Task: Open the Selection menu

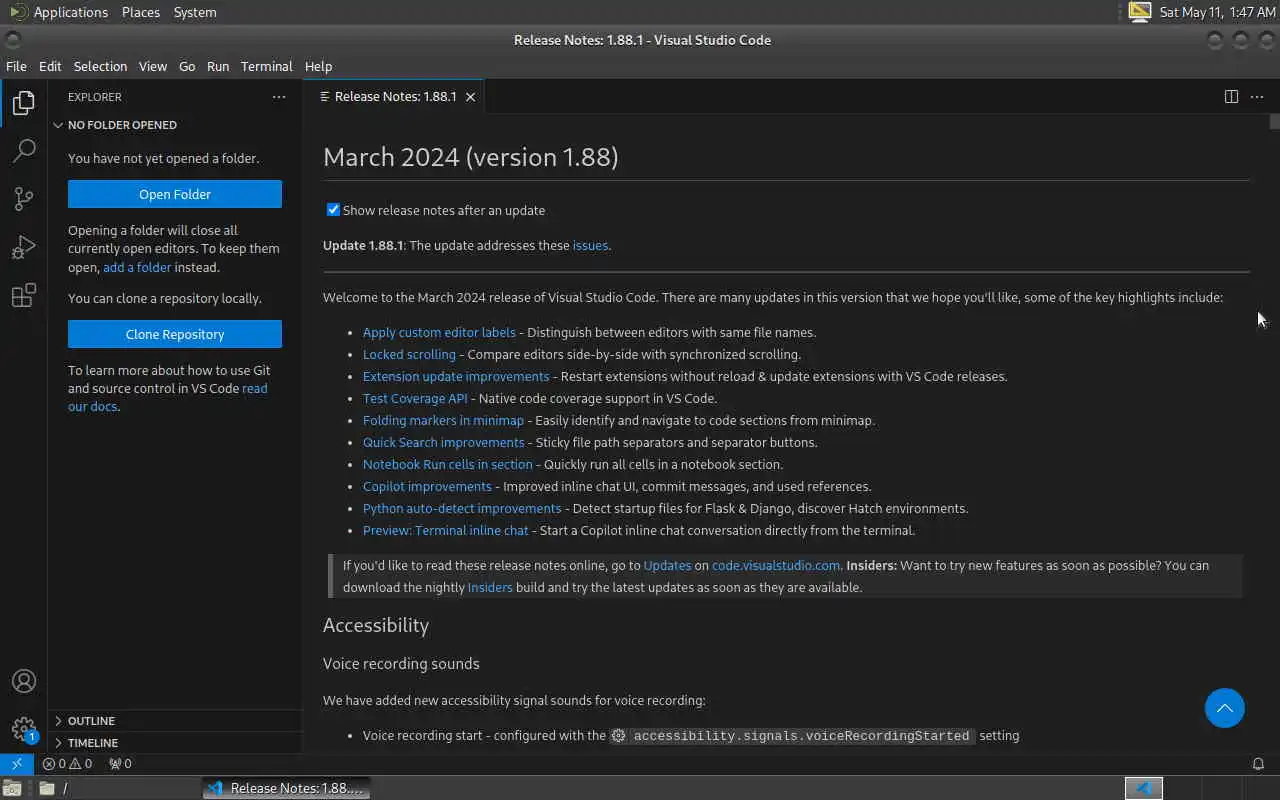Action: point(100,66)
